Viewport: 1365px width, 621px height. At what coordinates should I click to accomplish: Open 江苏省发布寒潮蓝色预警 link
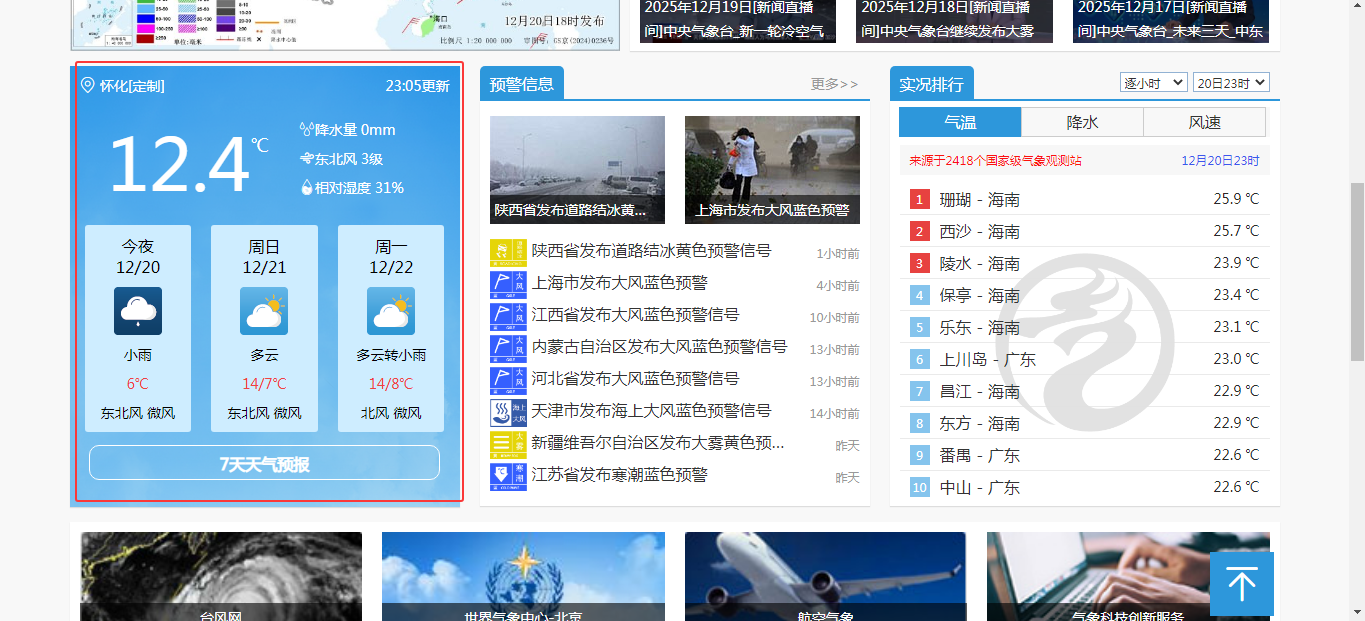click(x=619, y=475)
